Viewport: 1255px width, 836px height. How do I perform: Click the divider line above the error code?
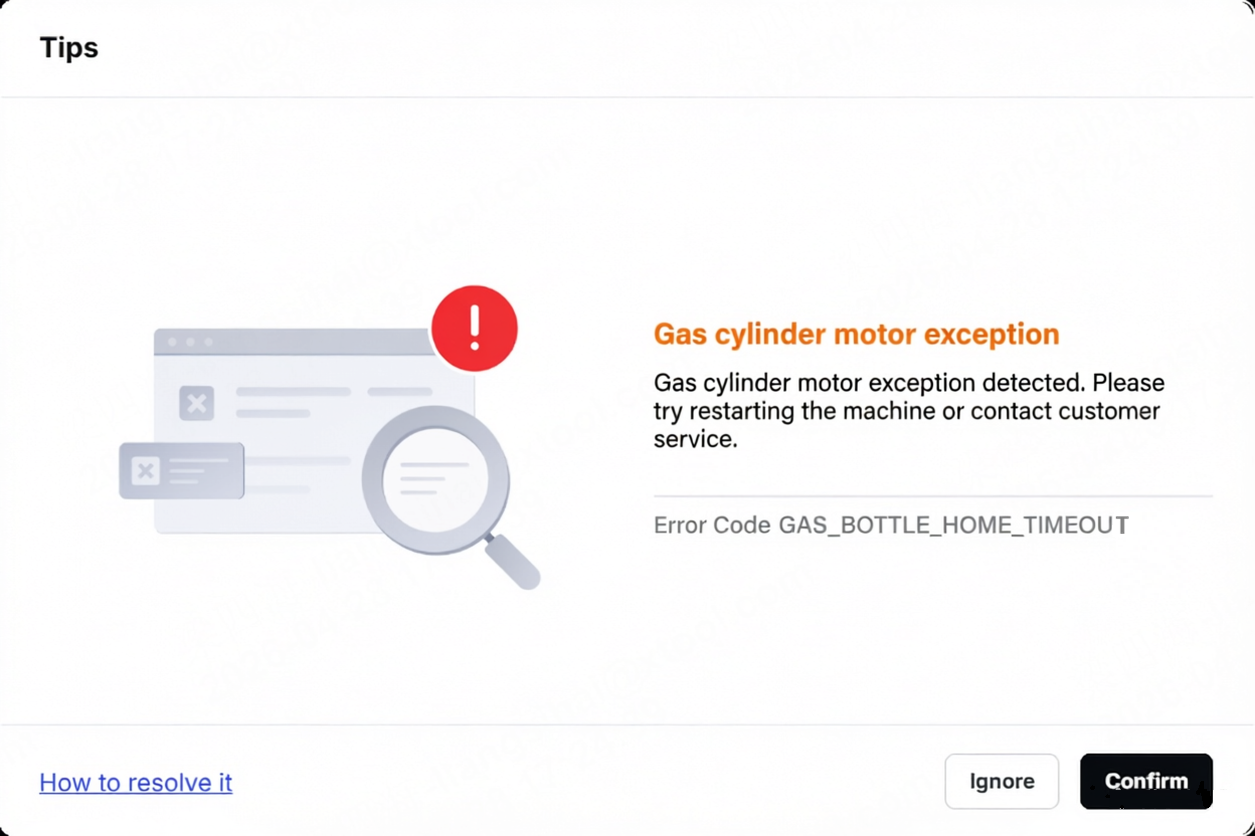pyautogui.click(x=933, y=496)
